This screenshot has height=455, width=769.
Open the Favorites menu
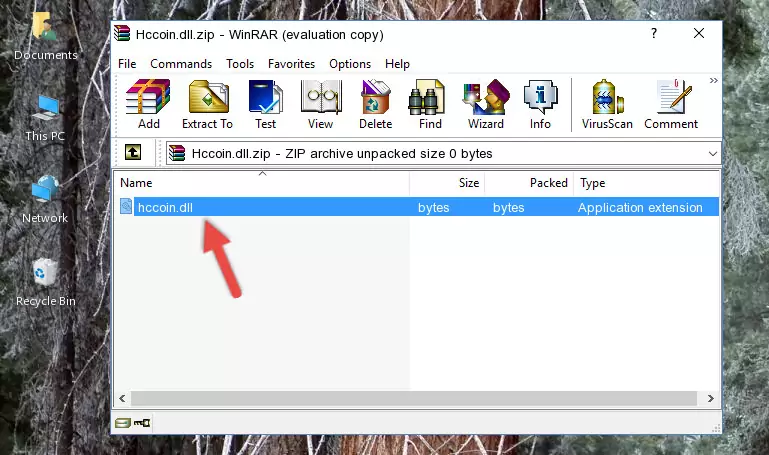291,64
